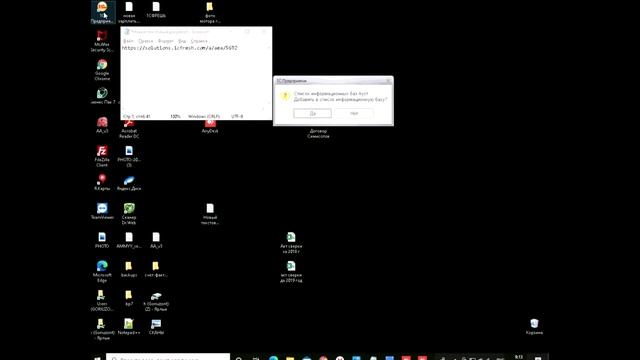Open McAfee Security Scan shortcut
This screenshot has width=640, height=360.
point(102,41)
